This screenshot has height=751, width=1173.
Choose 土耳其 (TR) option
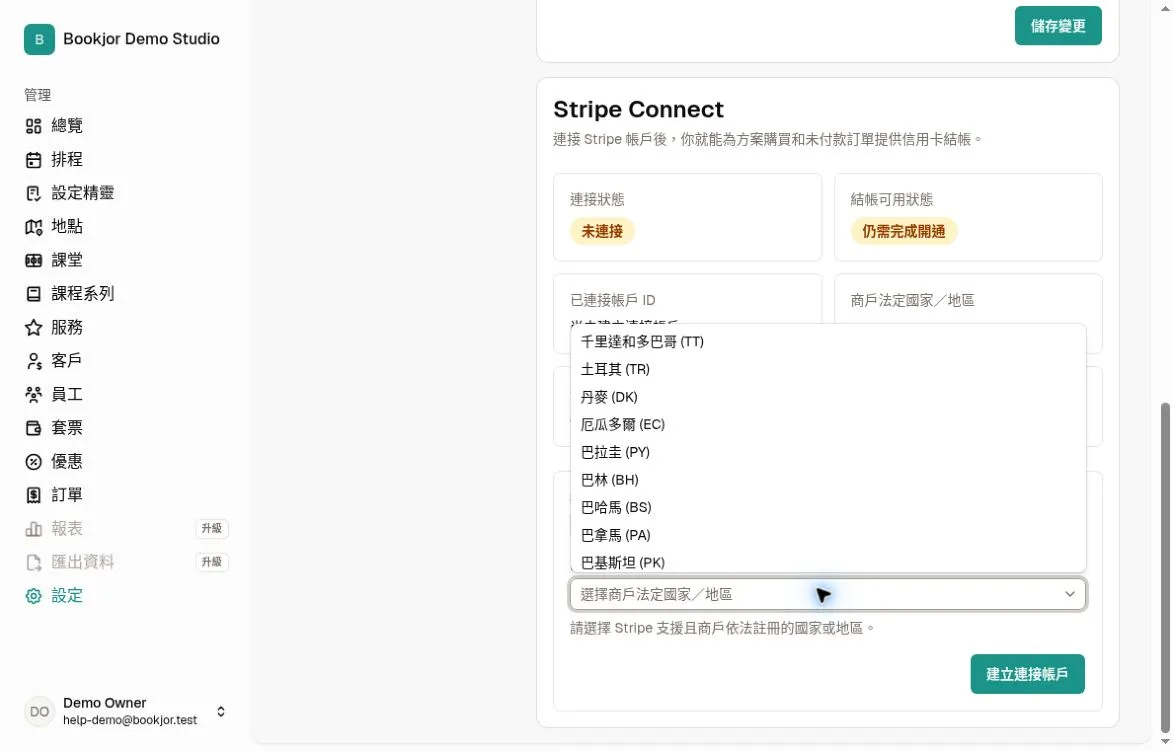(827, 370)
